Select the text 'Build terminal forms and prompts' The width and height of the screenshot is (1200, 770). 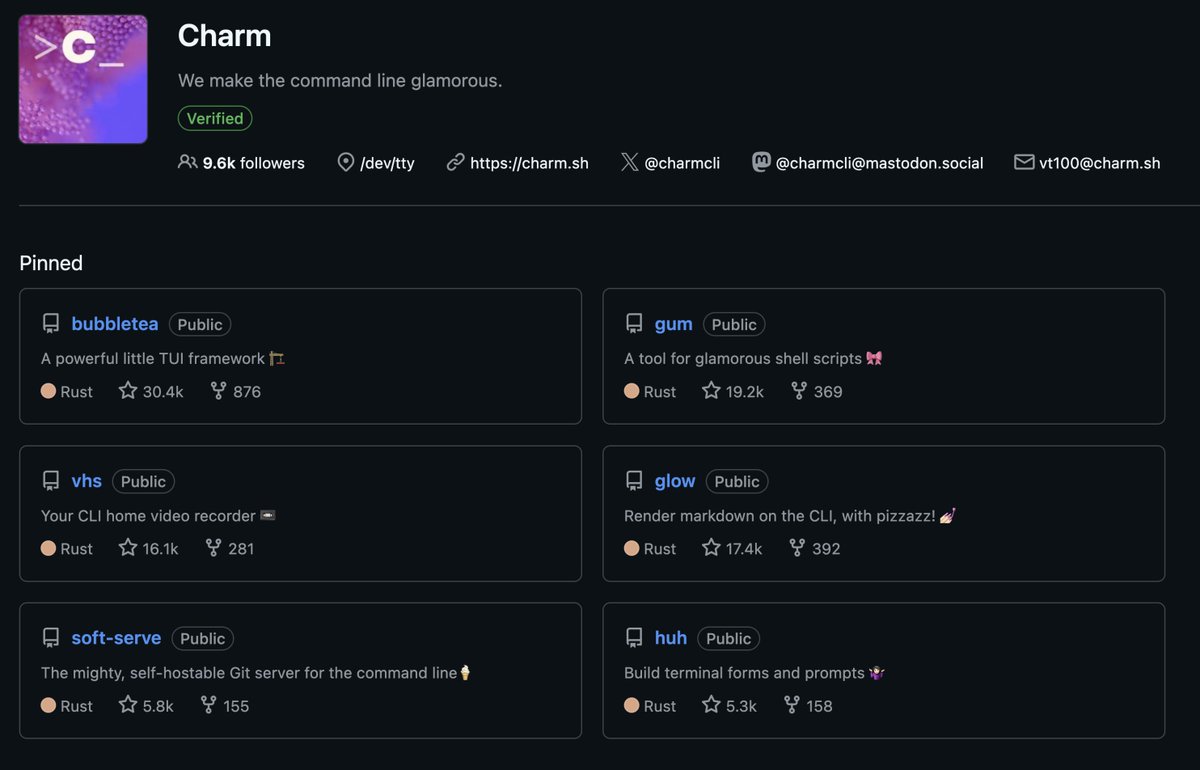click(744, 672)
